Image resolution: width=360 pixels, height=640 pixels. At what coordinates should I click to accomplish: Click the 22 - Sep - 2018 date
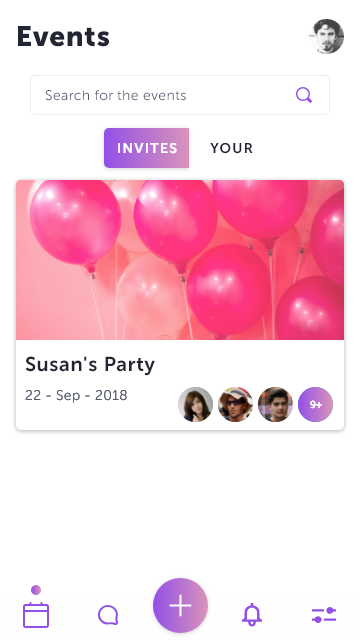pos(76,396)
